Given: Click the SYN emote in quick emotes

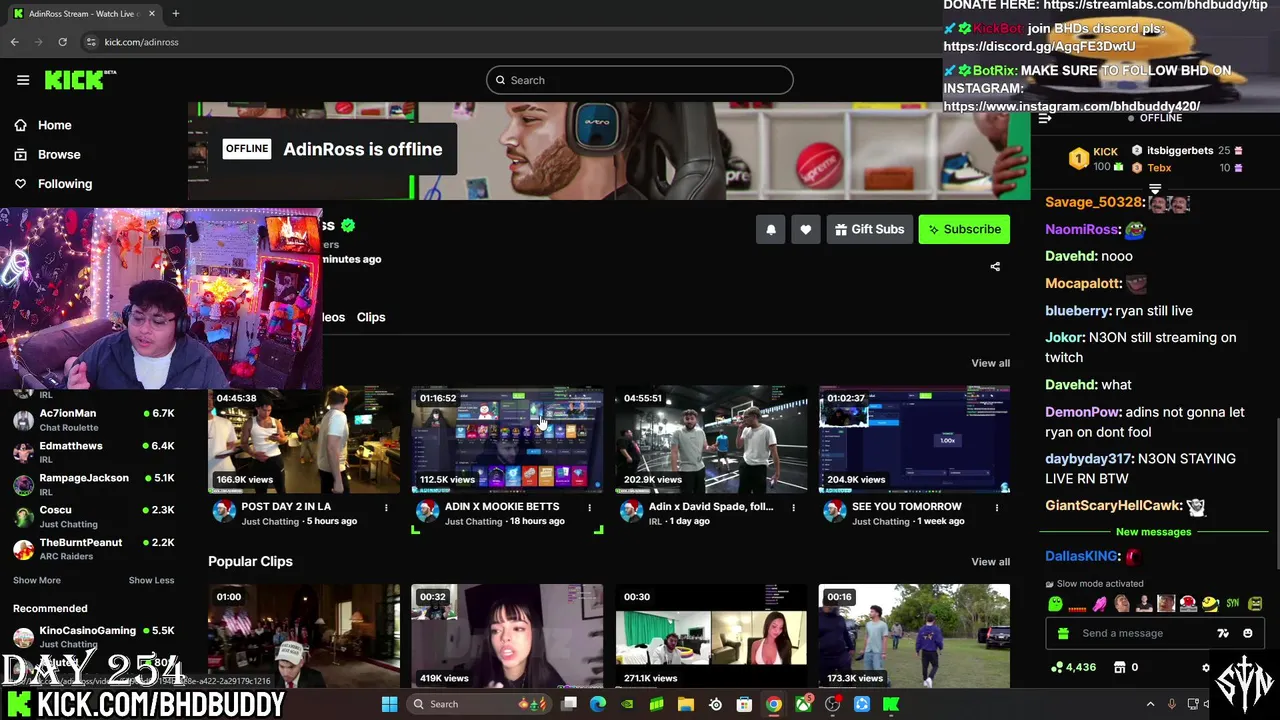Looking at the screenshot, I should pyautogui.click(x=1232, y=604).
